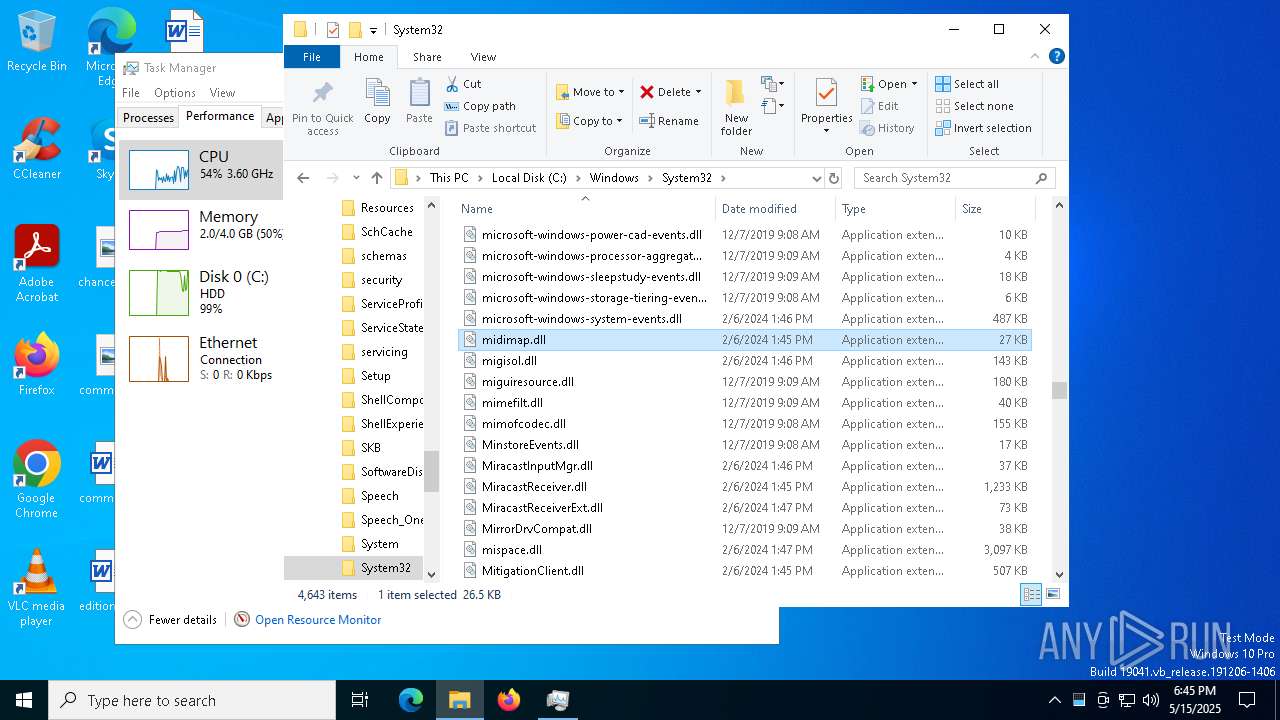Click Edit in Open group
Viewport: 1280px width, 720px height.
pyautogui.click(x=879, y=106)
